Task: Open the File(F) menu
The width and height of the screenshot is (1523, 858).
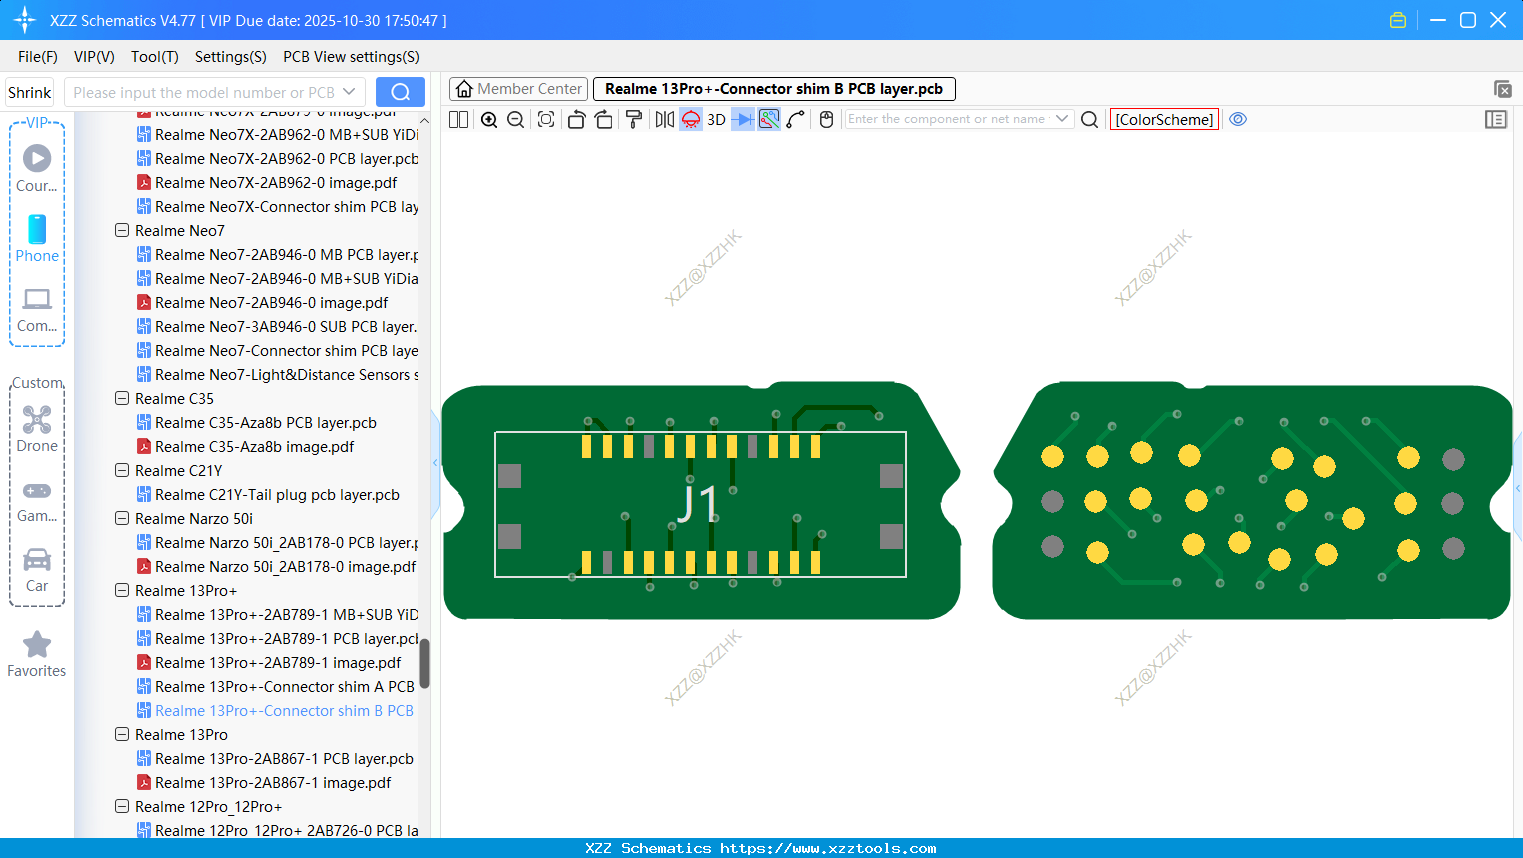Action: [x=38, y=57]
